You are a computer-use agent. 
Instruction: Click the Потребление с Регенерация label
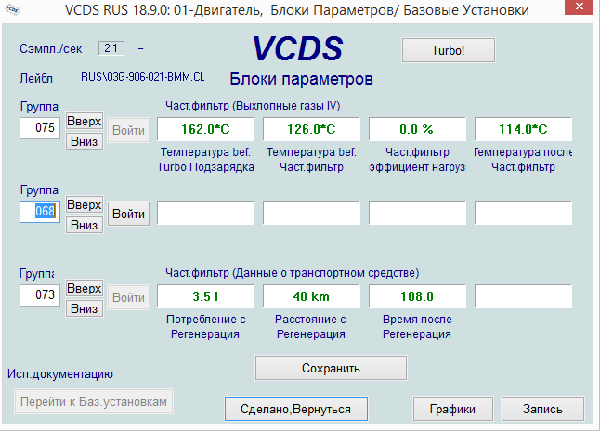(205, 327)
